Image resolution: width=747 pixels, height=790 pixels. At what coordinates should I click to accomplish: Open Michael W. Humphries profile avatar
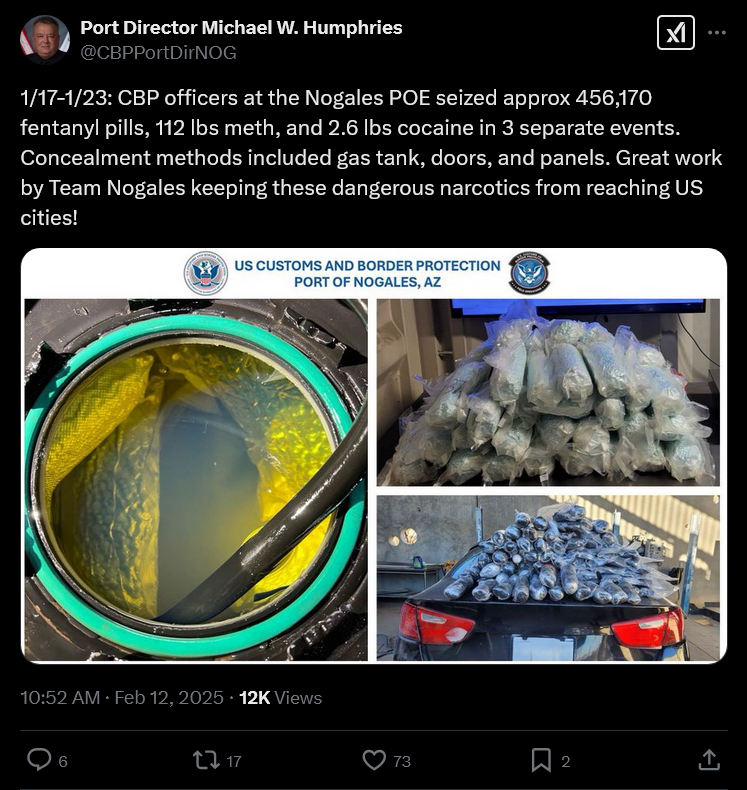point(45,39)
